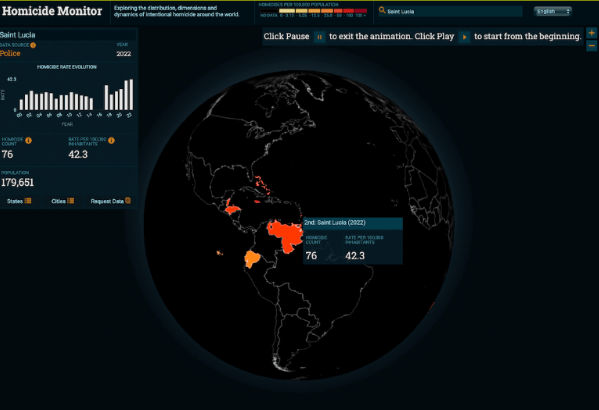This screenshot has height=410, width=599.
Task: Click Play to restart the animation
Action: click(x=464, y=37)
